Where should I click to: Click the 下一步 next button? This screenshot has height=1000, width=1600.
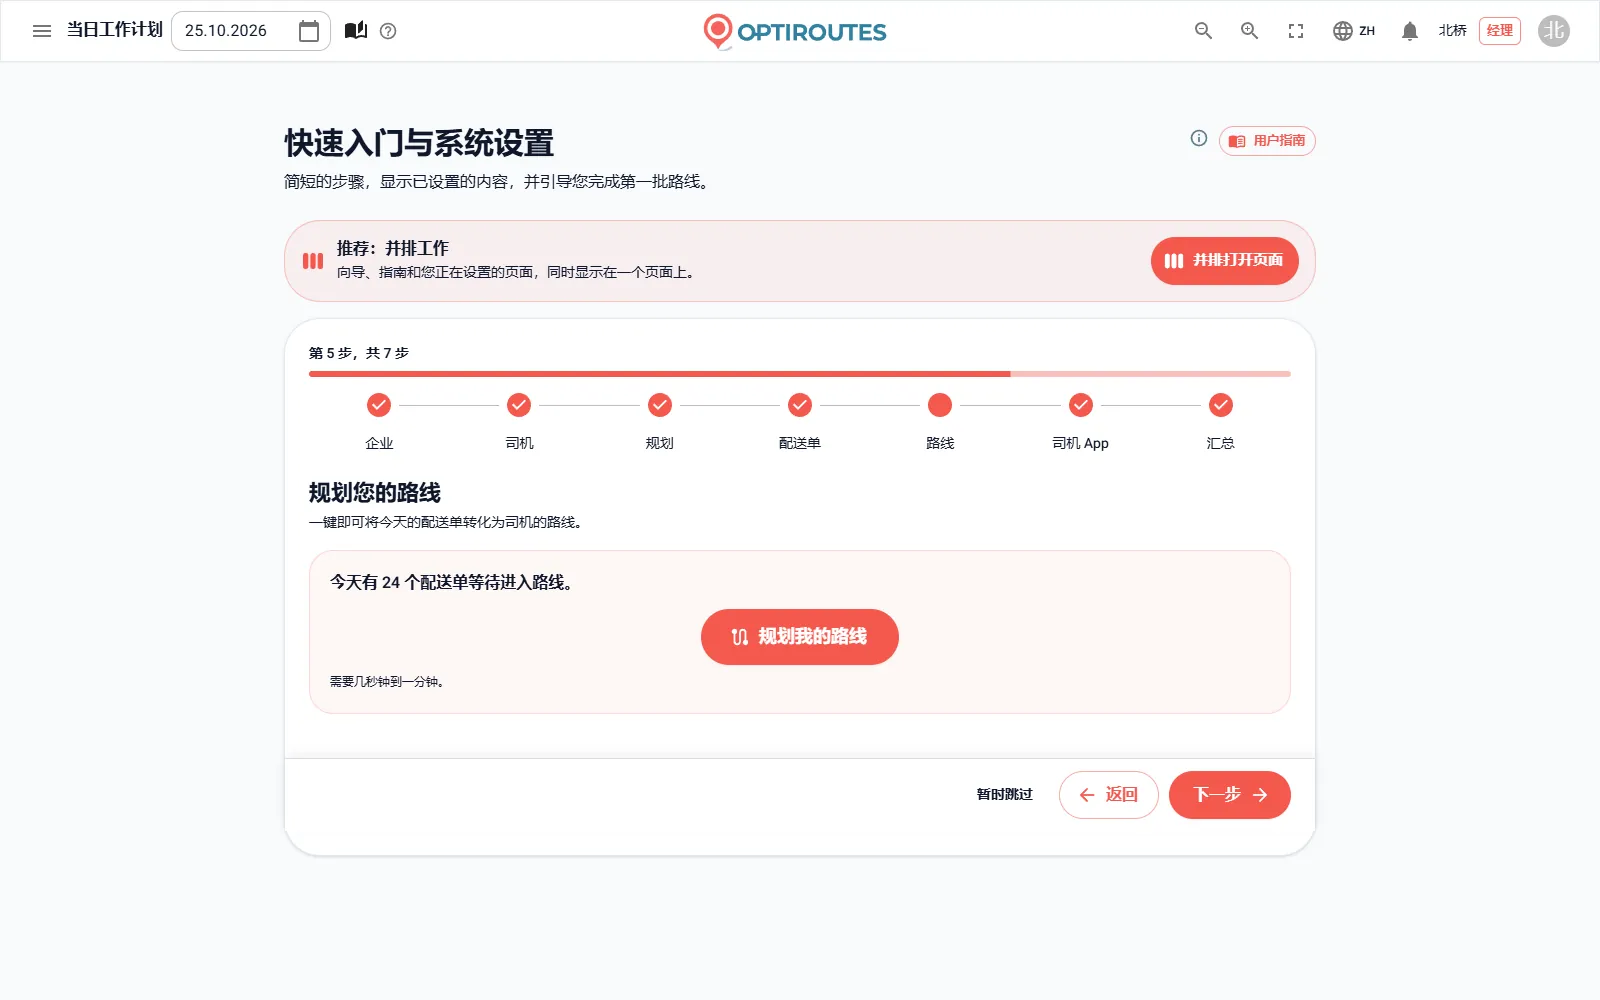[x=1230, y=795]
